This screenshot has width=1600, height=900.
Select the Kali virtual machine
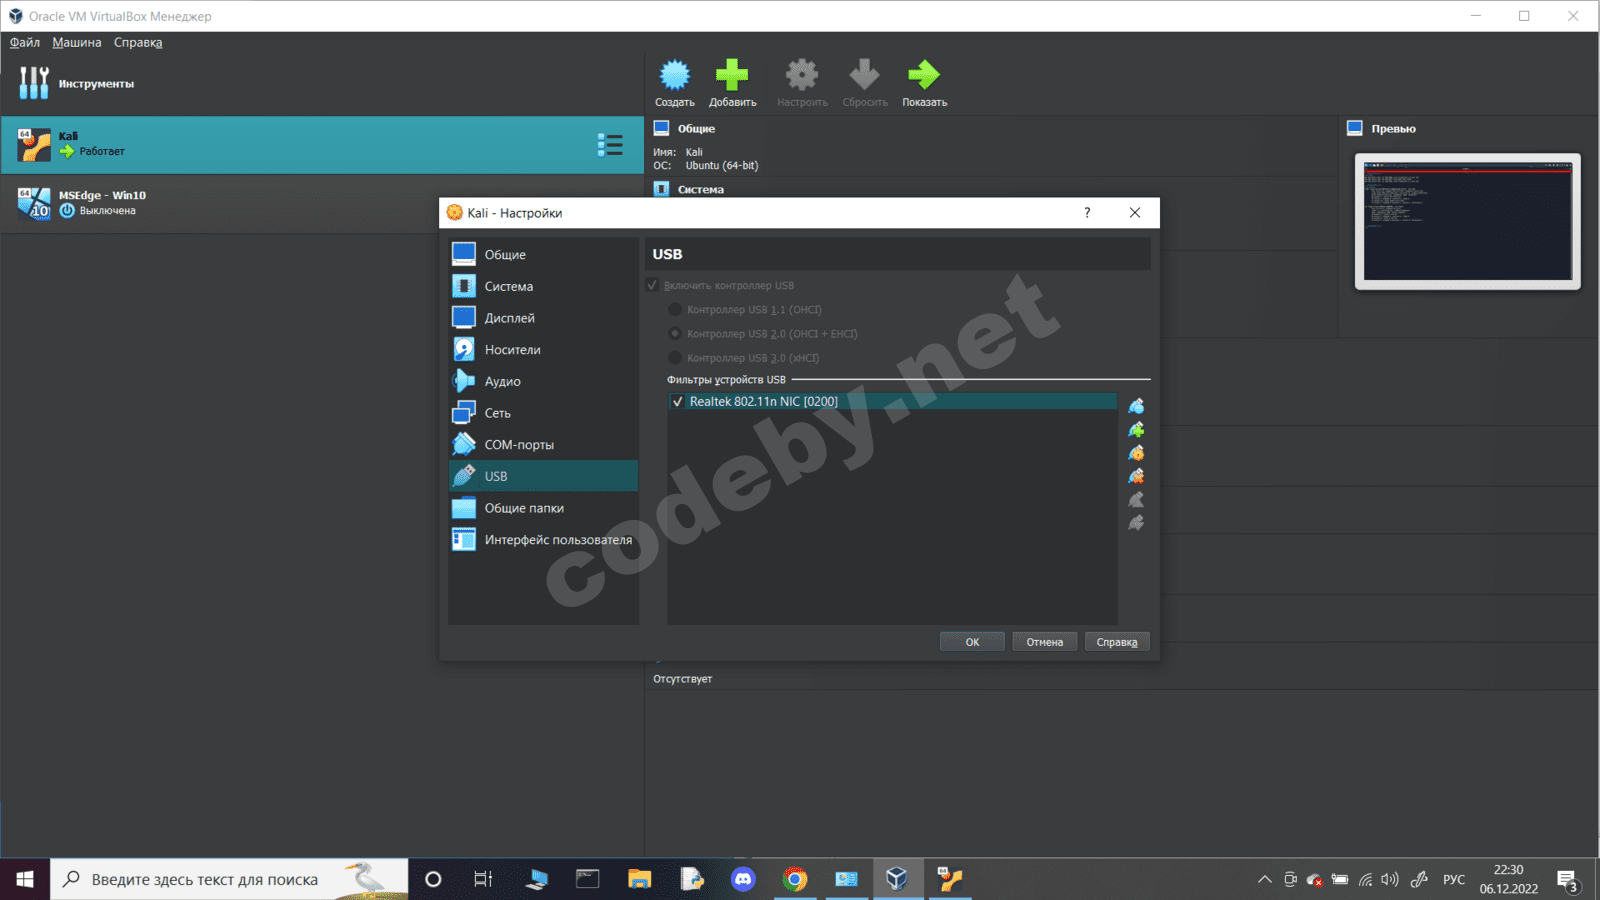[322, 144]
